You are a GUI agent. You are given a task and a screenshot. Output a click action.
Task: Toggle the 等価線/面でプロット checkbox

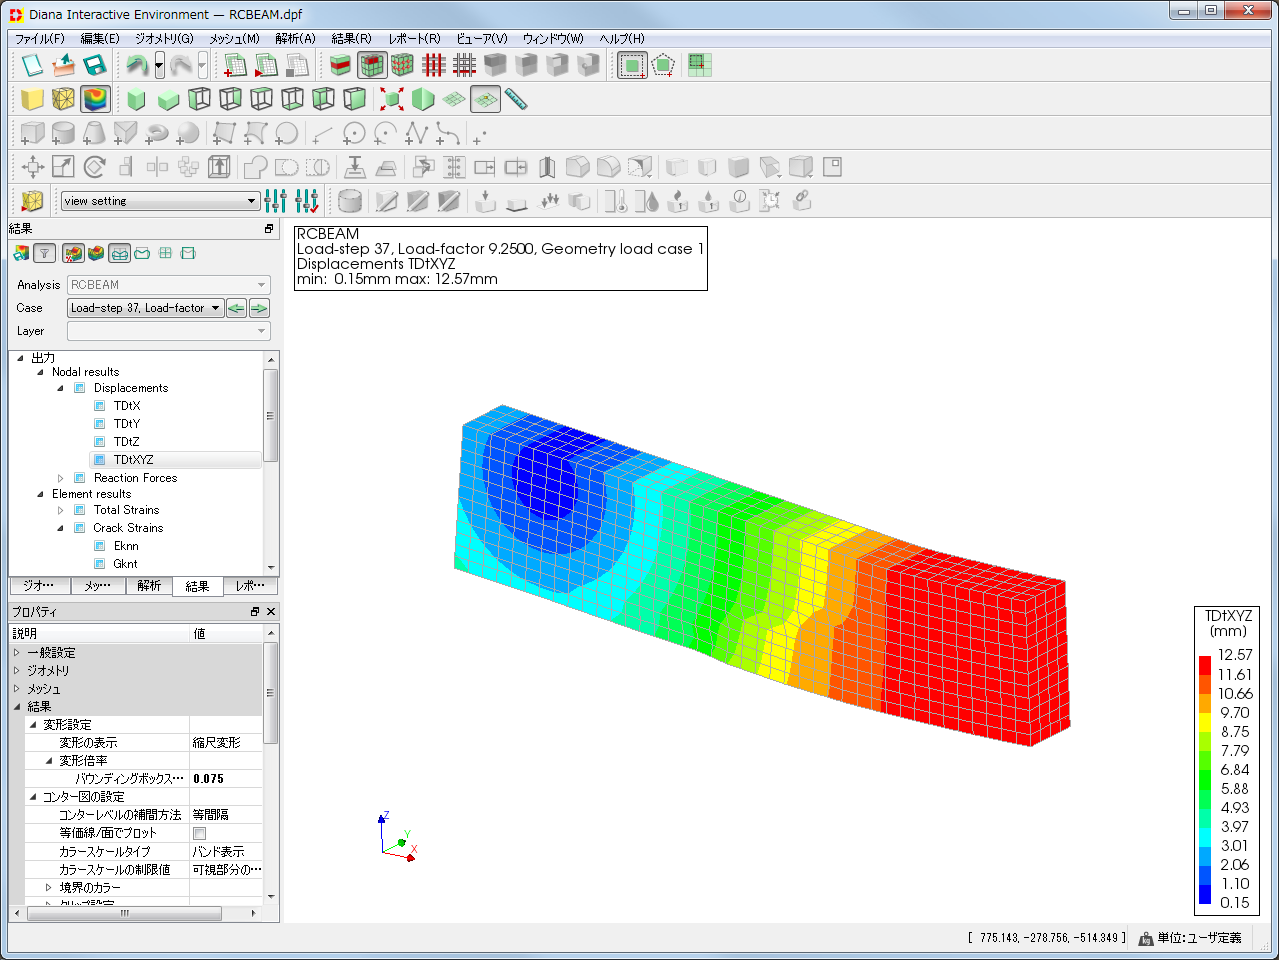coord(199,833)
